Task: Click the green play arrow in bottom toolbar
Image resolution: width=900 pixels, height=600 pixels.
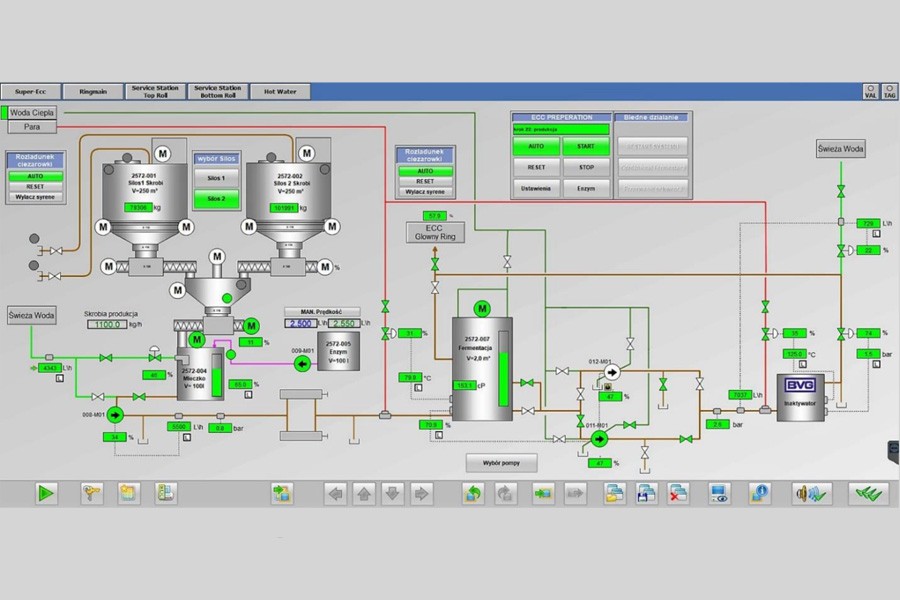Action: point(46,492)
